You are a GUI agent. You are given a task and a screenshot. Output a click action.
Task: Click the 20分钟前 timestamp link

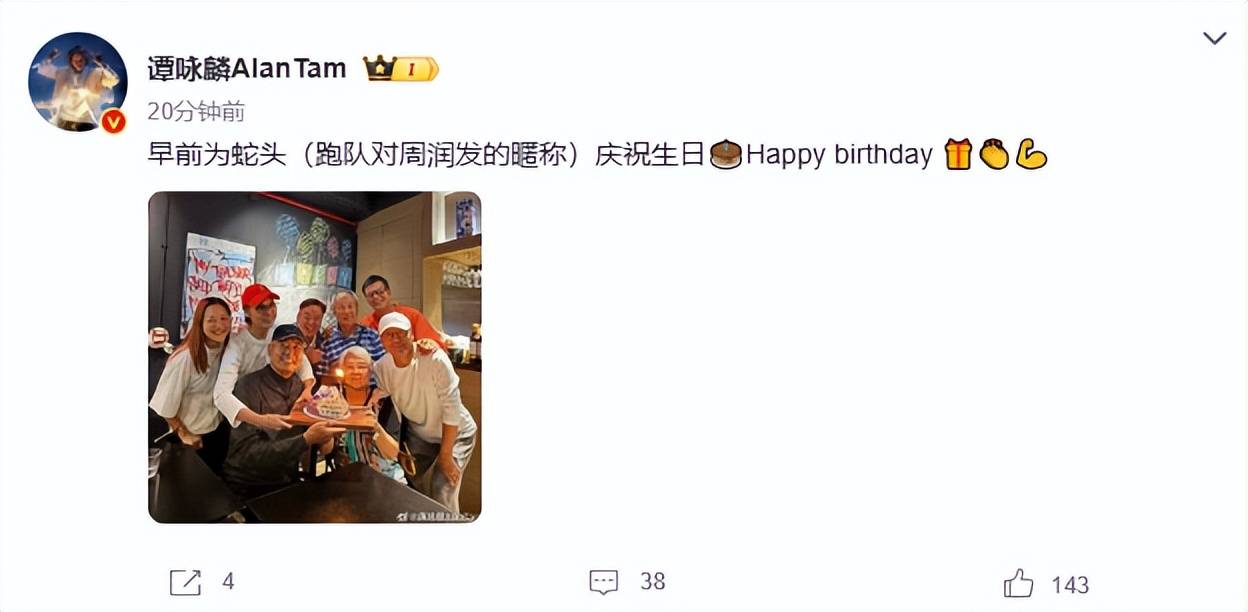(x=196, y=111)
